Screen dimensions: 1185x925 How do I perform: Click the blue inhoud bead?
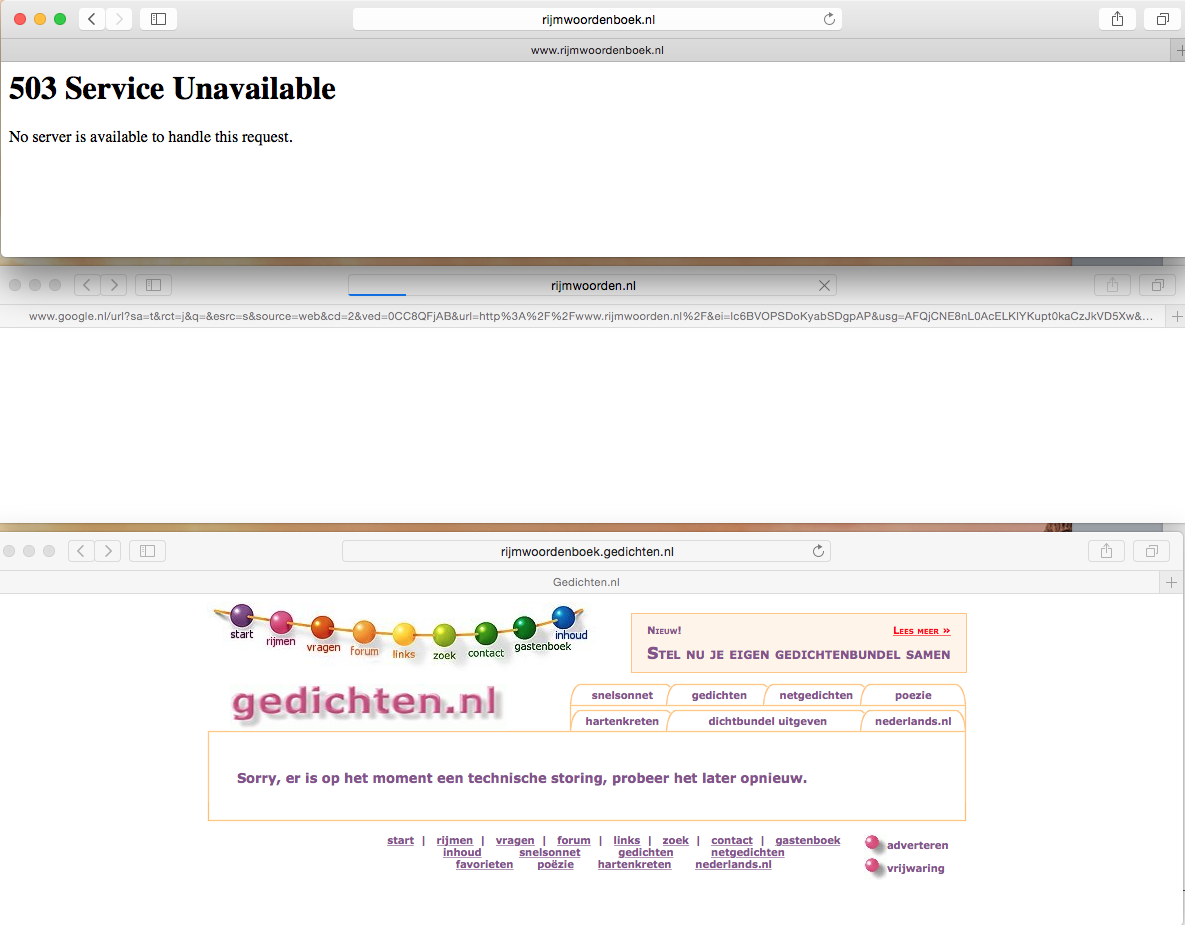tap(564, 617)
